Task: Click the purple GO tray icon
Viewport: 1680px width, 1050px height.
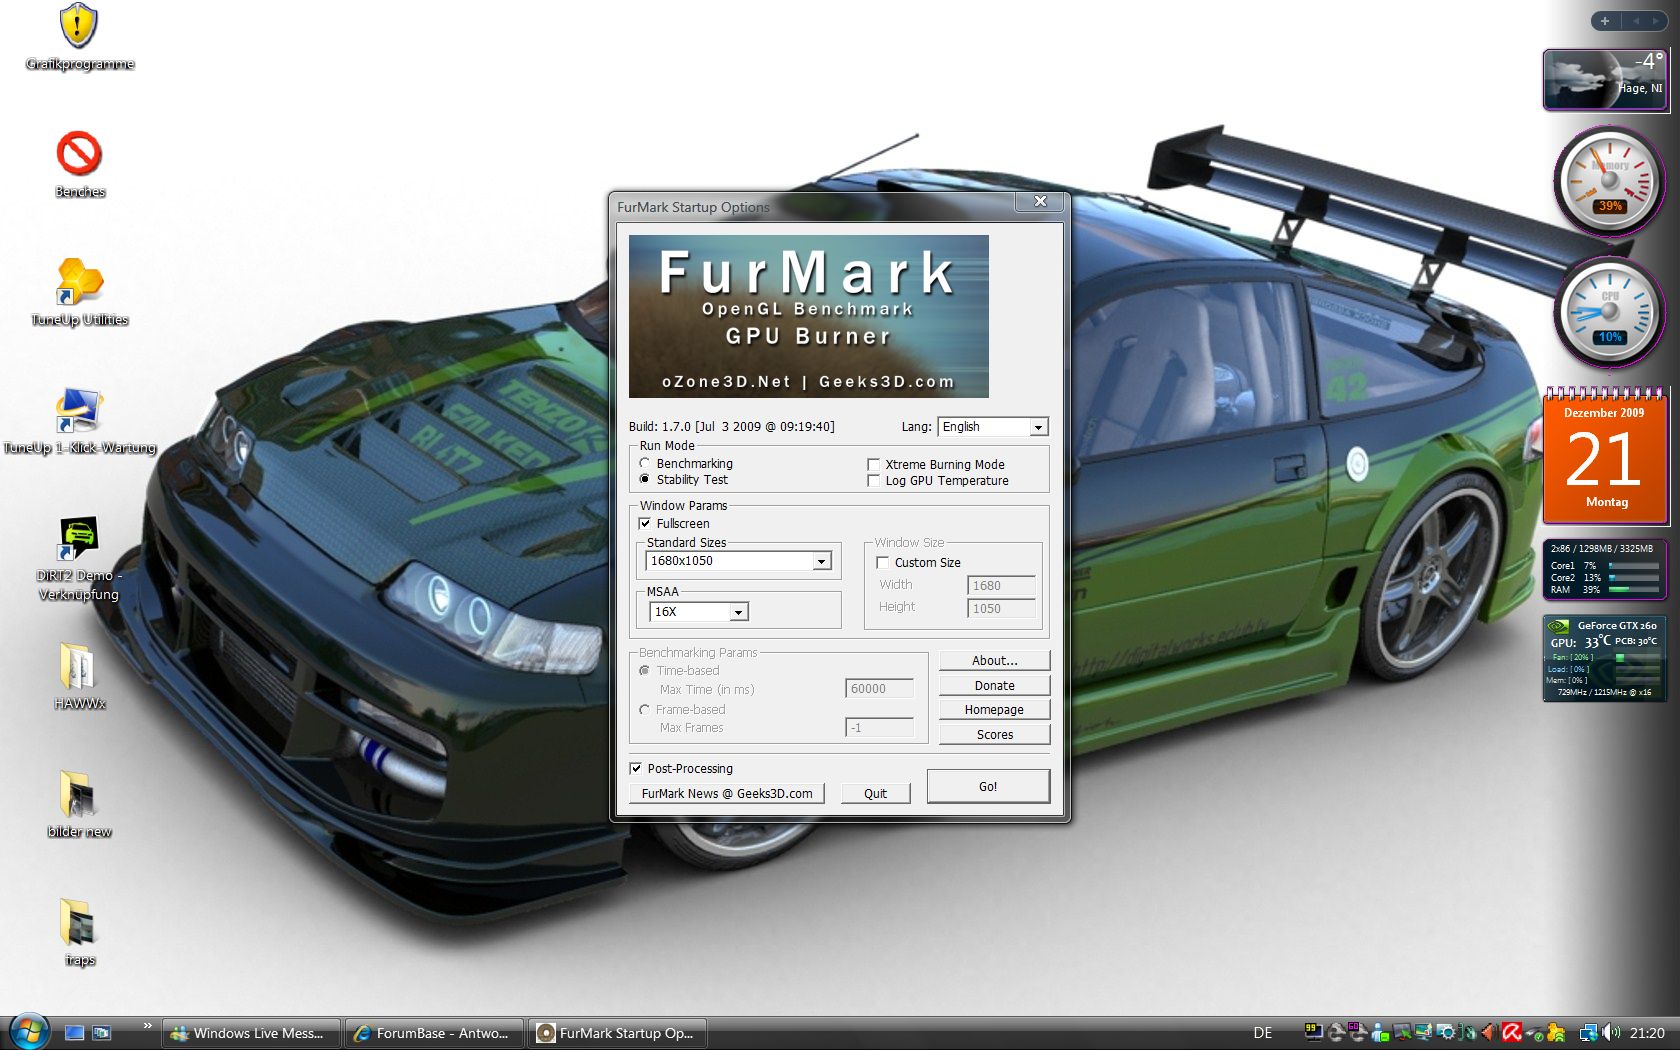Action: tap(1357, 1032)
